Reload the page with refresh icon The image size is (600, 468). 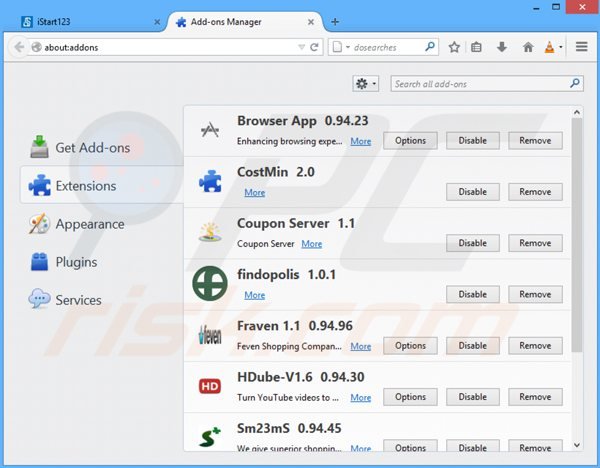pos(314,47)
